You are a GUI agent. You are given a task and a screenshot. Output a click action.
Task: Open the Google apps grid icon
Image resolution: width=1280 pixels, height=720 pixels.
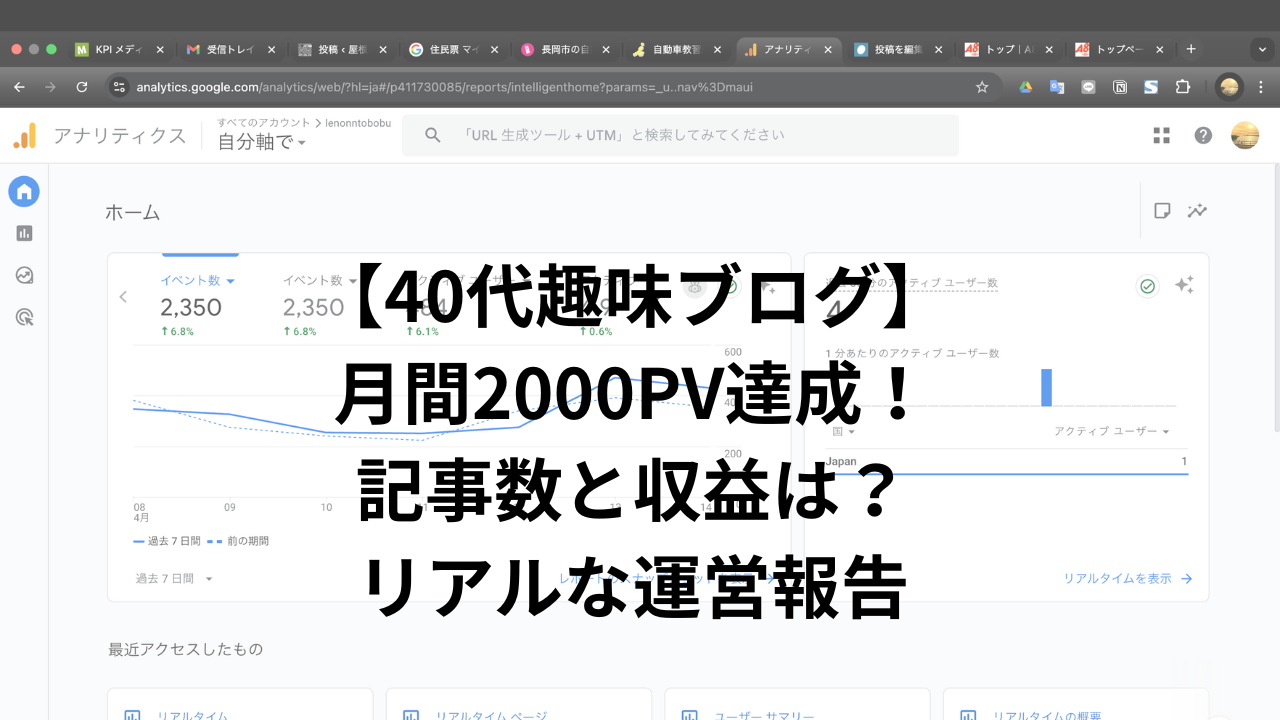click(x=1161, y=136)
